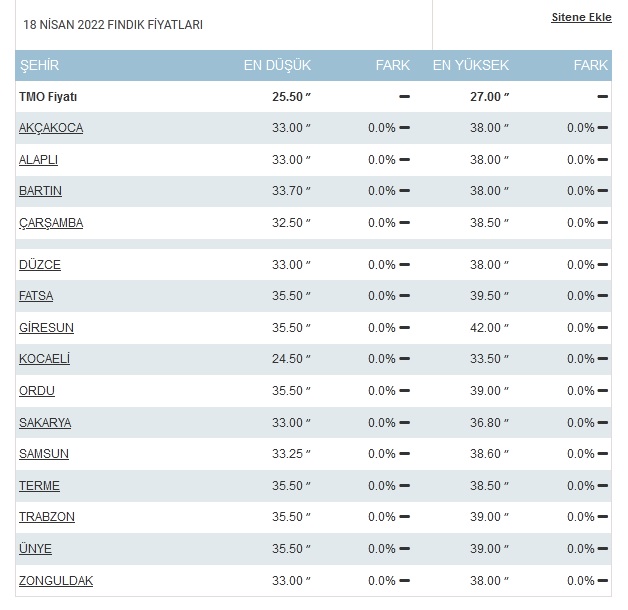
Task: Go to the SAKARYA link
Action: [45, 423]
